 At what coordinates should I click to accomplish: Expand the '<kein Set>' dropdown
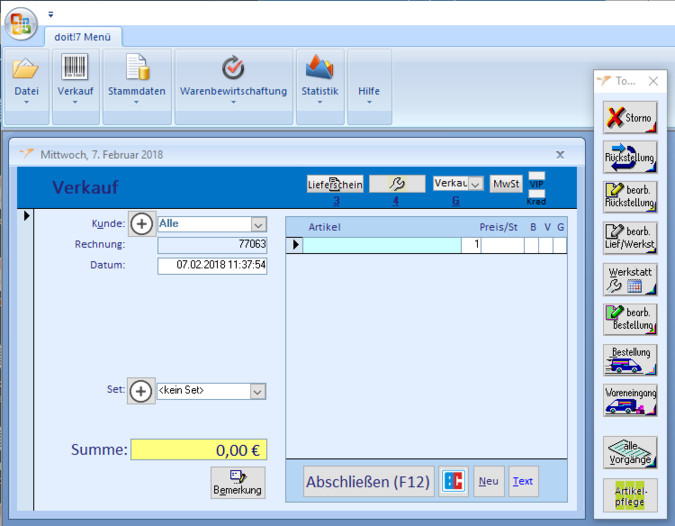click(x=257, y=392)
